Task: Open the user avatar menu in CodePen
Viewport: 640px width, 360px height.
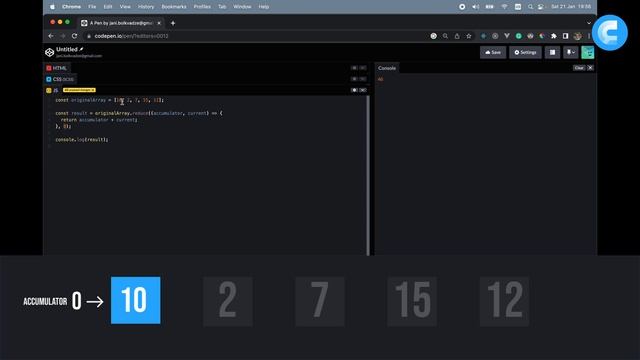Action: pyautogui.click(x=588, y=52)
